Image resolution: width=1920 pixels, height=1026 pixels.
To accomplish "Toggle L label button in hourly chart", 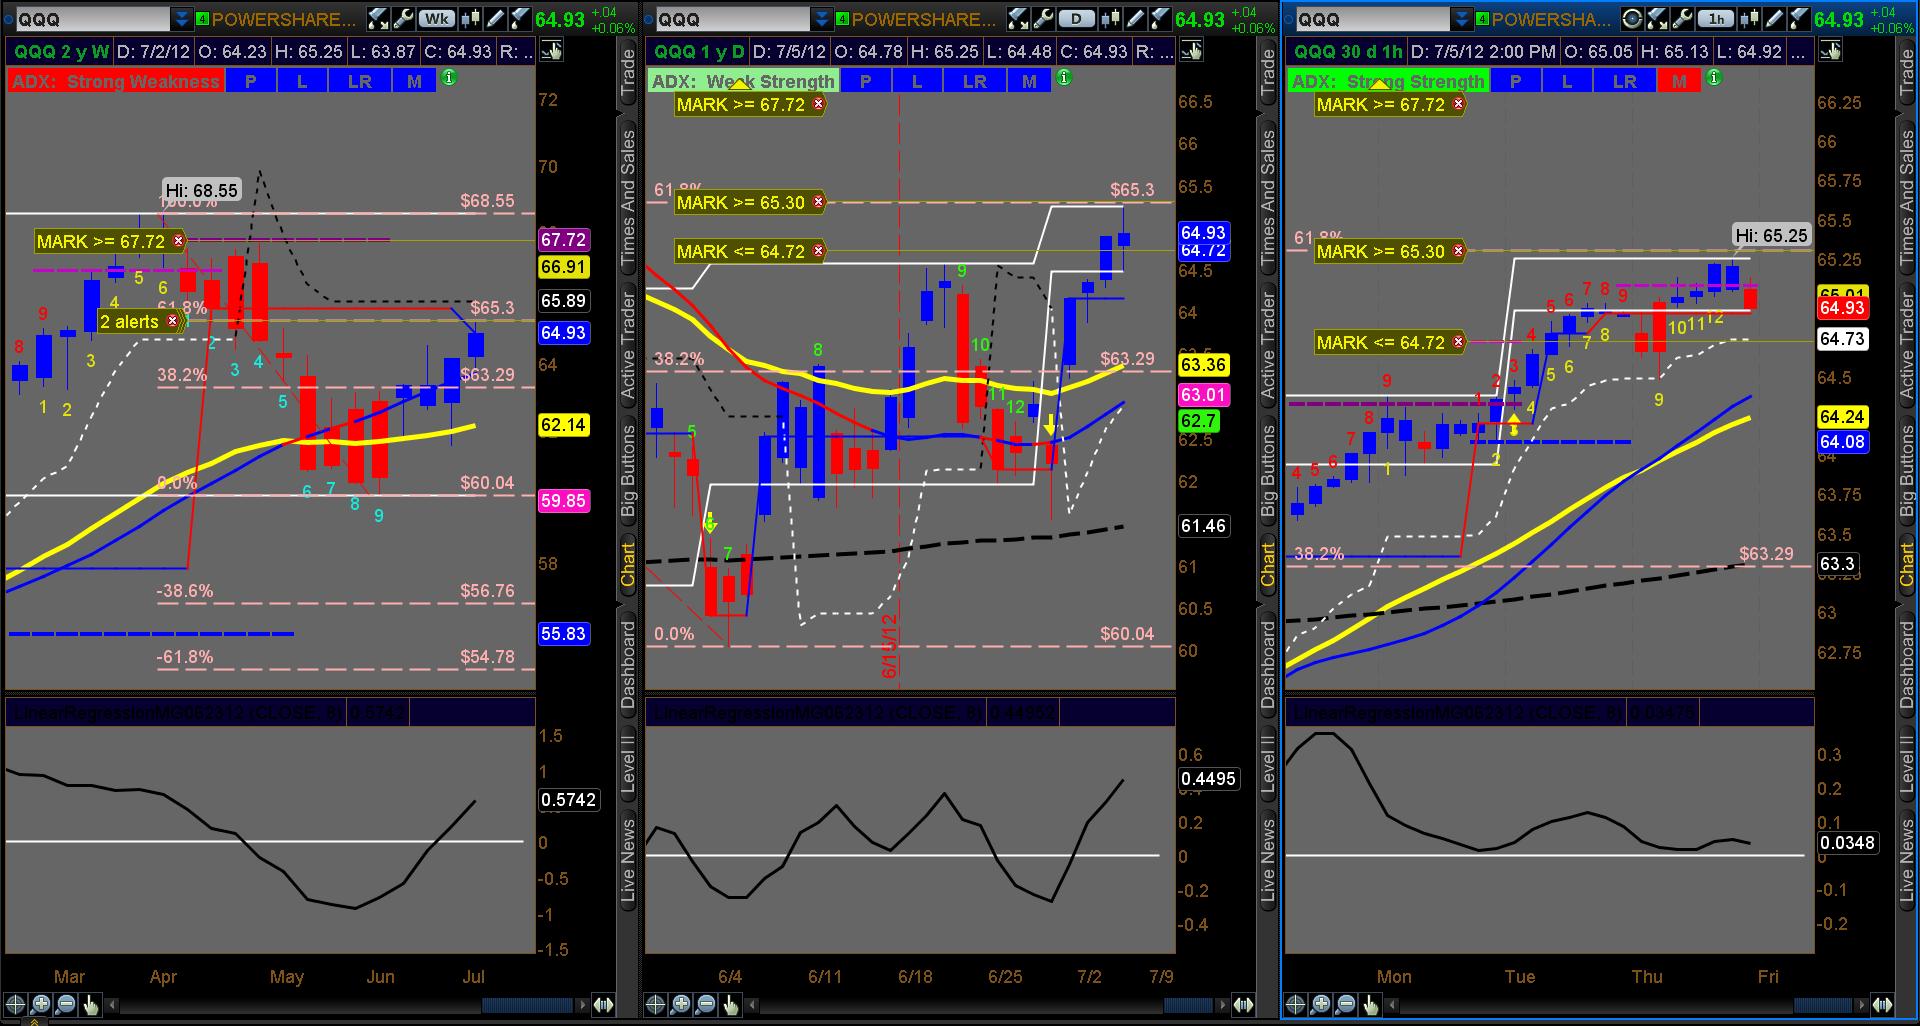I will click(x=1567, y=81).
